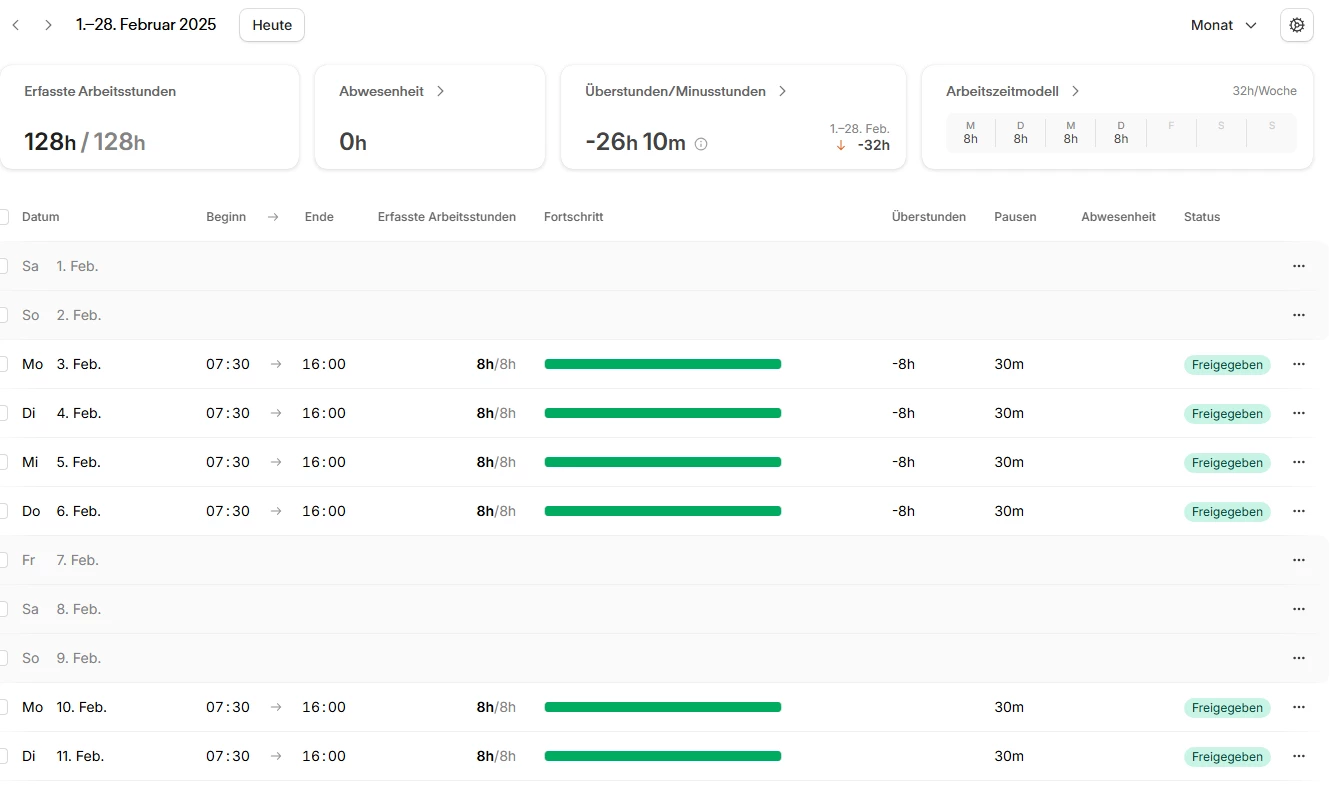Go to the next month with right chevron

pyautogui.click(x=48, y=25)
